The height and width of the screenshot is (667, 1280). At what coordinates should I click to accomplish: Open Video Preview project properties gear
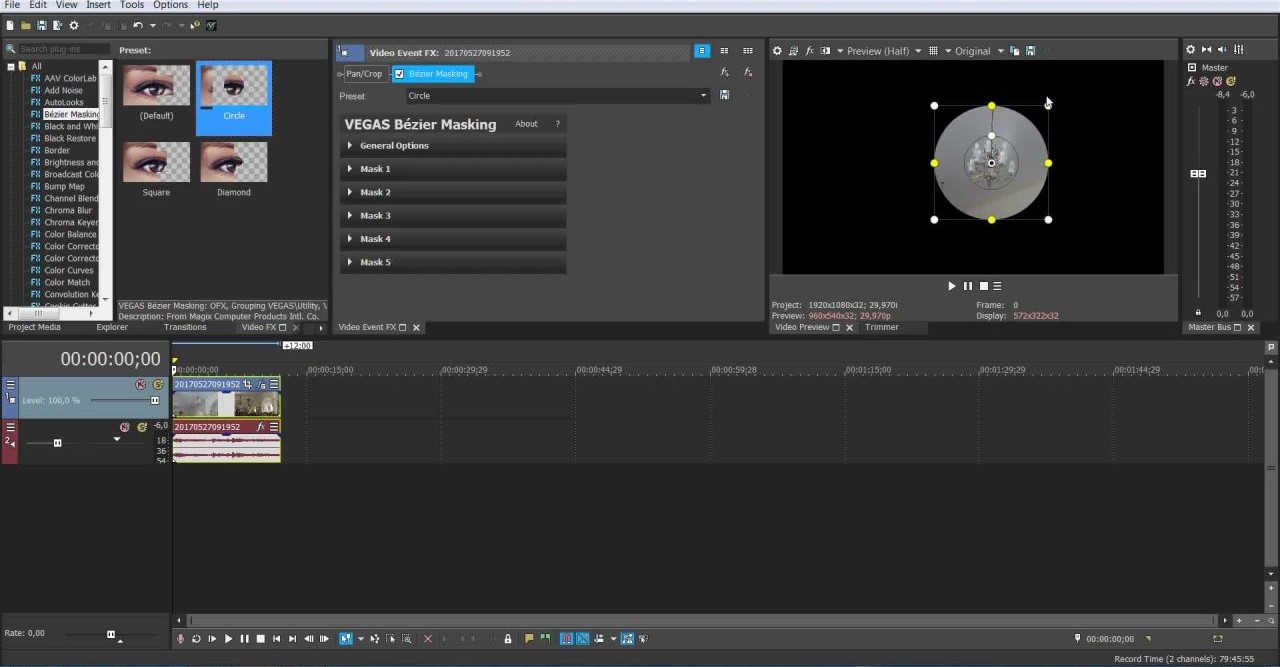point(777,51)
